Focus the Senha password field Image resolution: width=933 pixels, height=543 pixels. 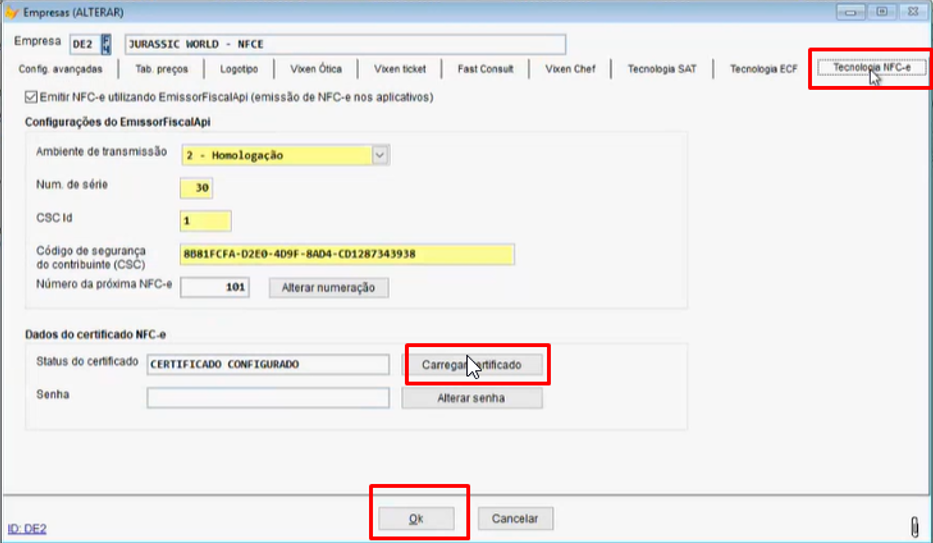267,398
